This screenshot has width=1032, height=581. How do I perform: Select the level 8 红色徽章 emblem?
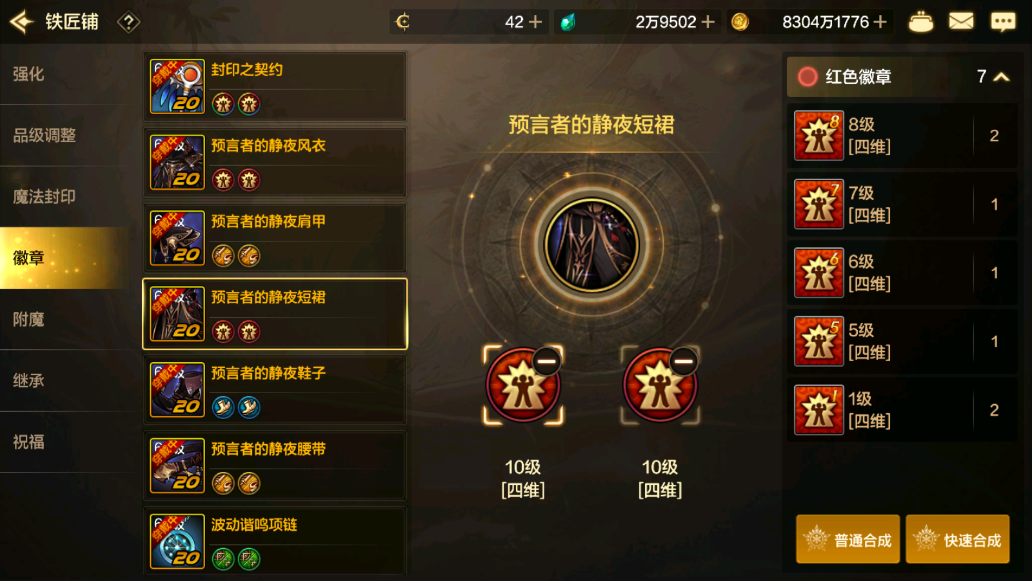coord(902,136)
